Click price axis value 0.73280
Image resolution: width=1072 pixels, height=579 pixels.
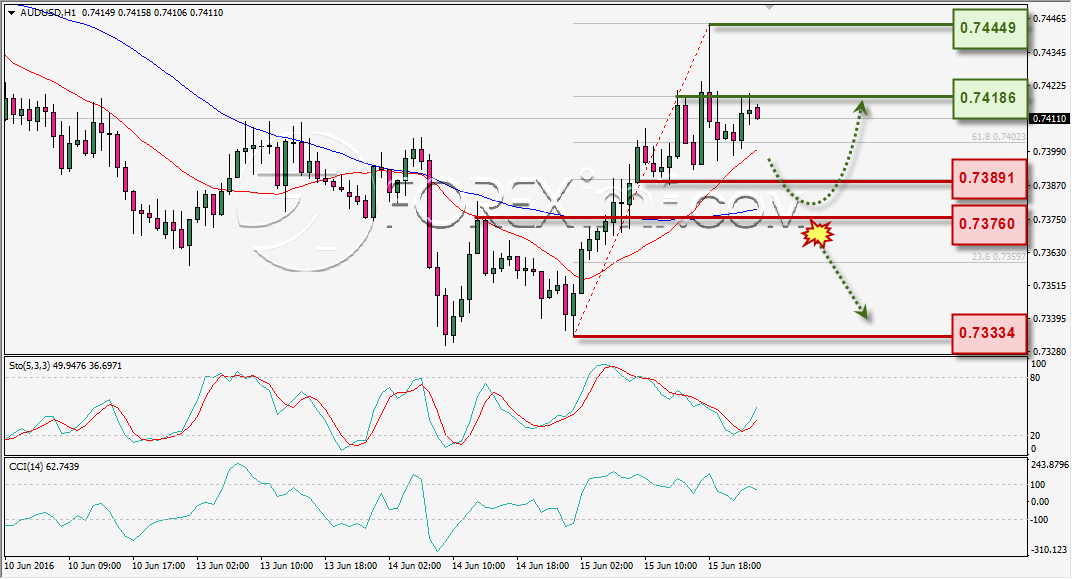click(1049, 351)
